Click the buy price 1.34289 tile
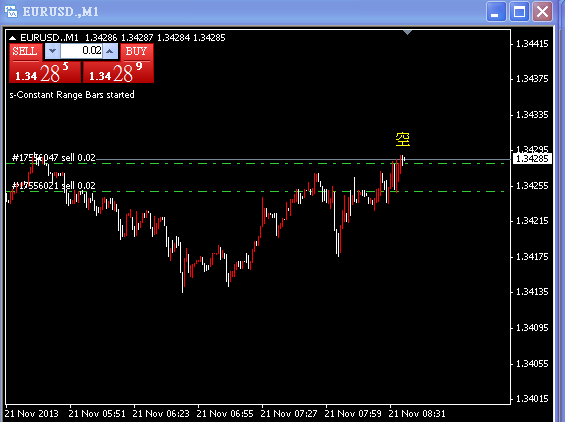The width and height of the screenshot is (565, 422). pos(118,72)
